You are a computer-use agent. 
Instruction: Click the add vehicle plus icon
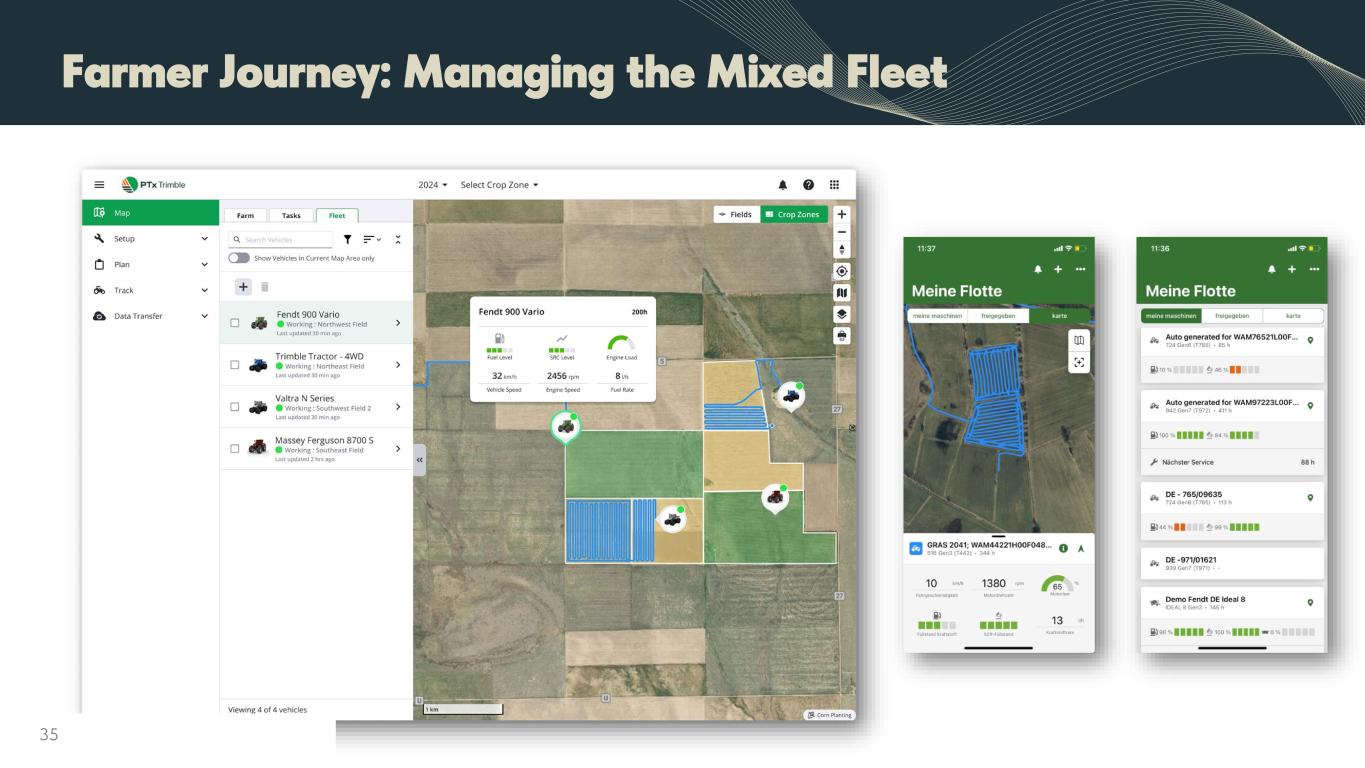242,286
